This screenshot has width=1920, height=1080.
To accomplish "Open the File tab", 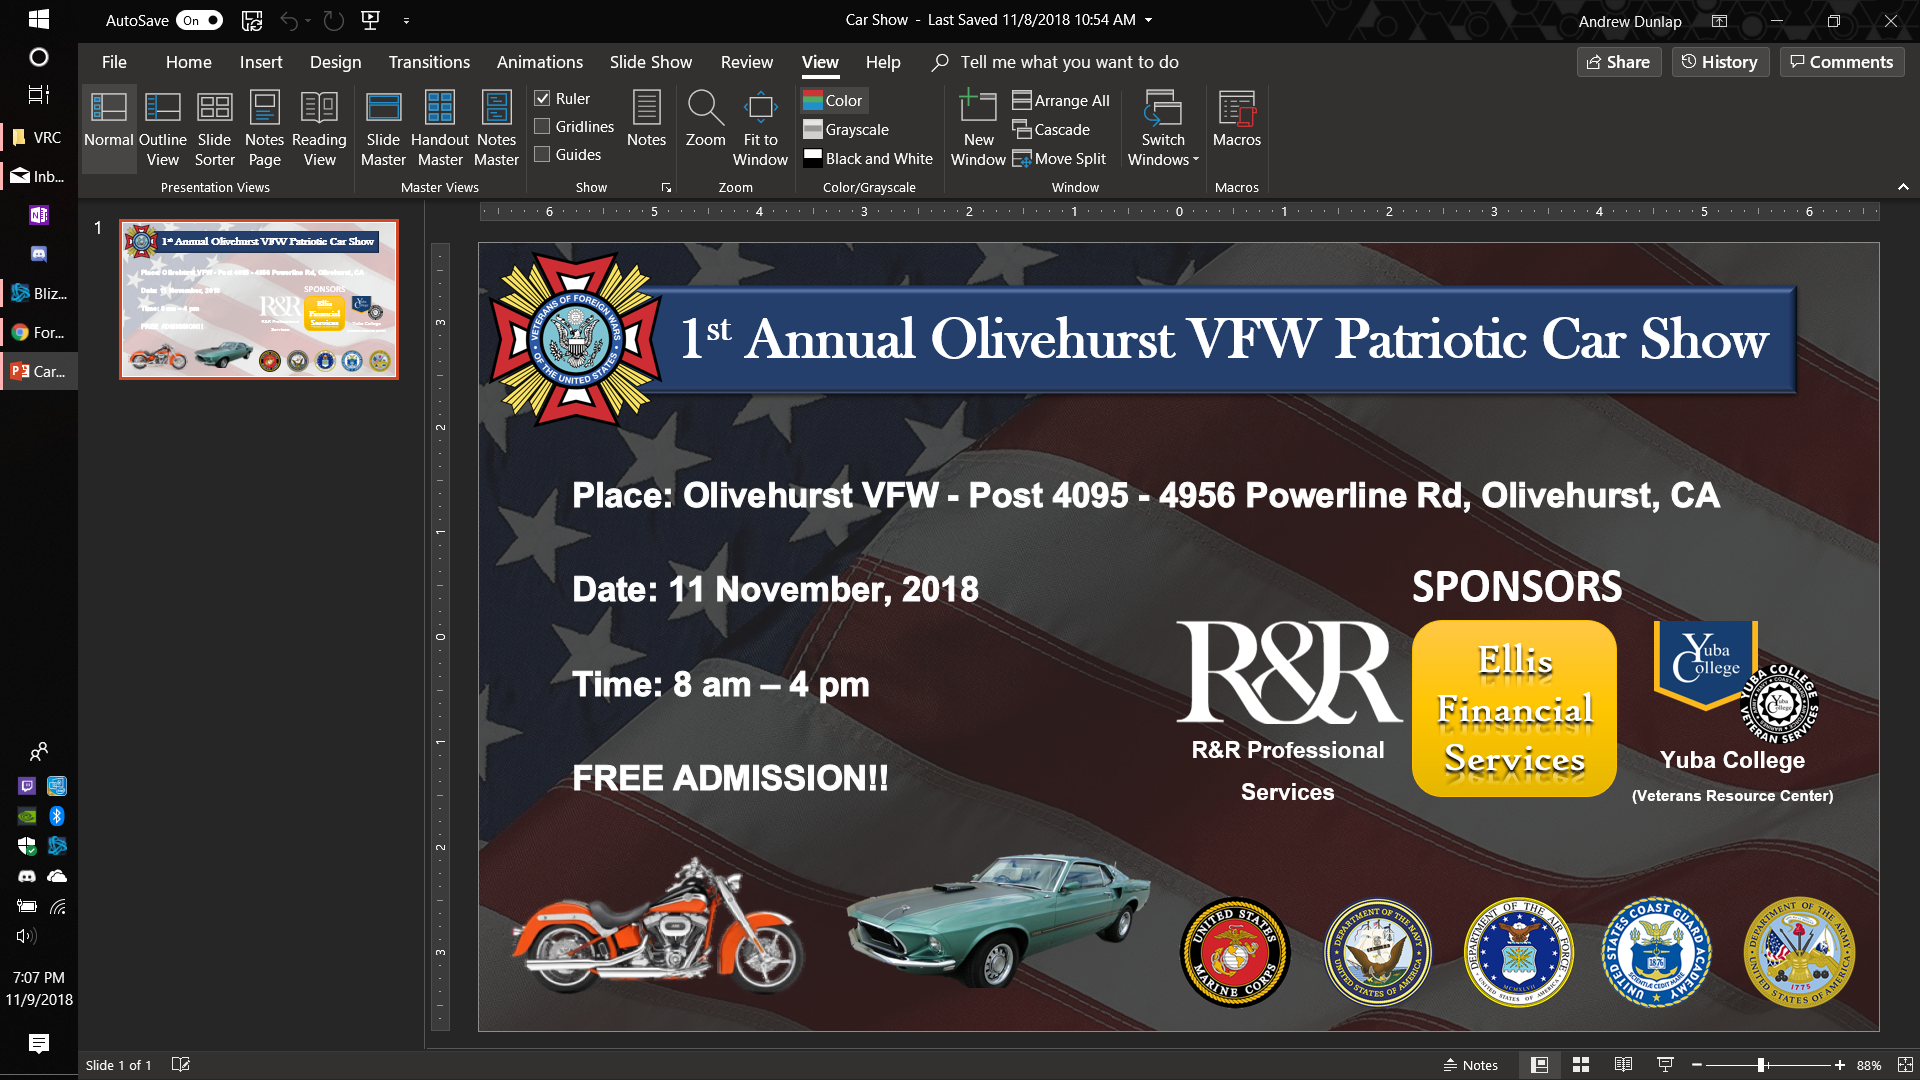I will (114, 62).
